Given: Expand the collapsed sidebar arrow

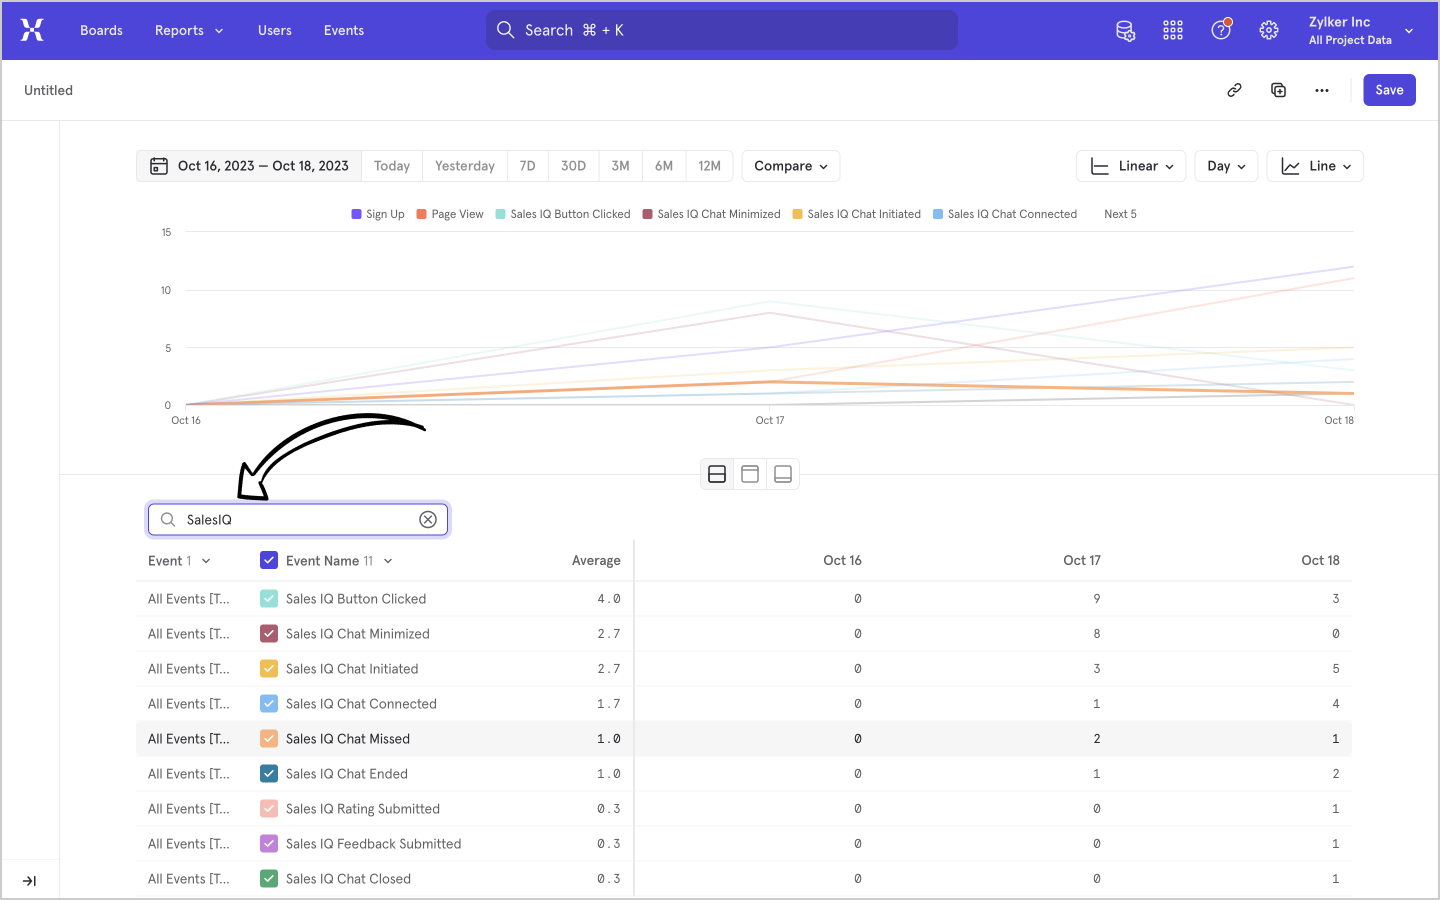Looking at the screenshot, I should click(x=29, y=881).
